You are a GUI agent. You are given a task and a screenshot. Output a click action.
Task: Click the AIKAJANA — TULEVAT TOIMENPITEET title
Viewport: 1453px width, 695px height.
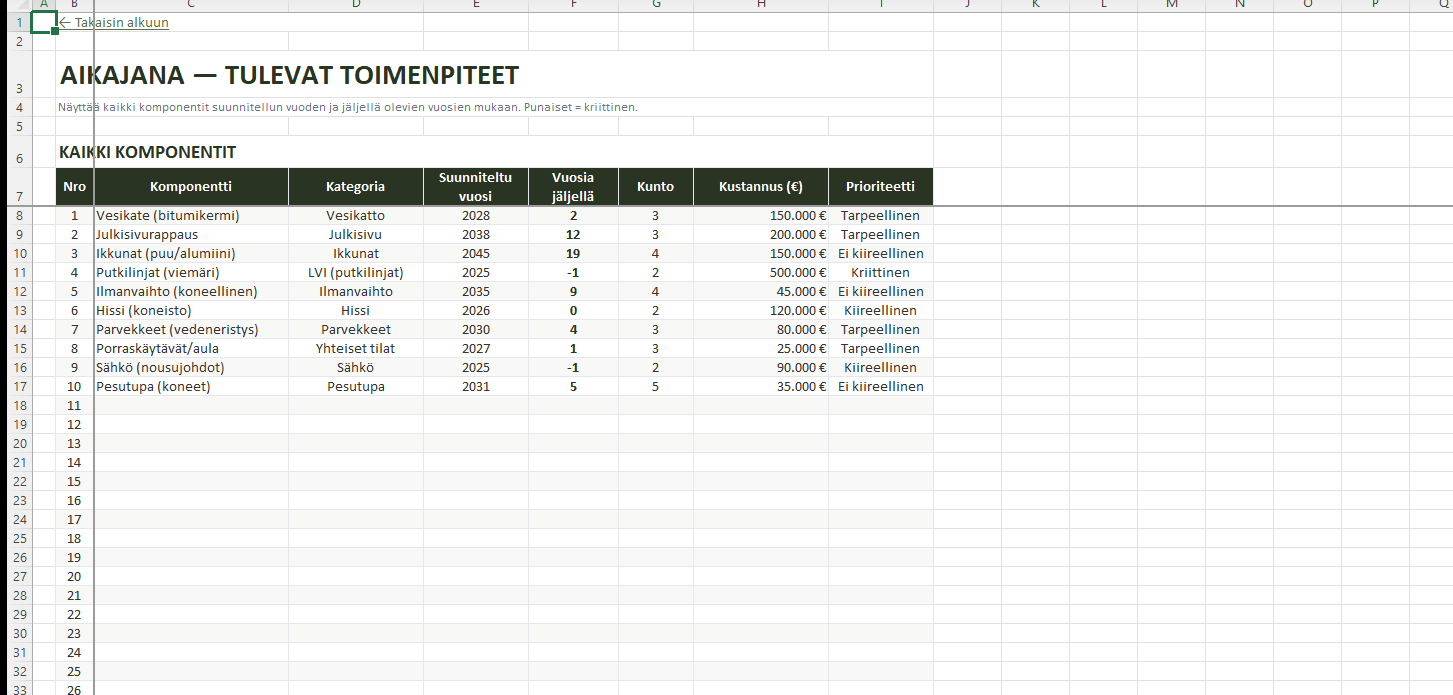[x=289, y=76]
